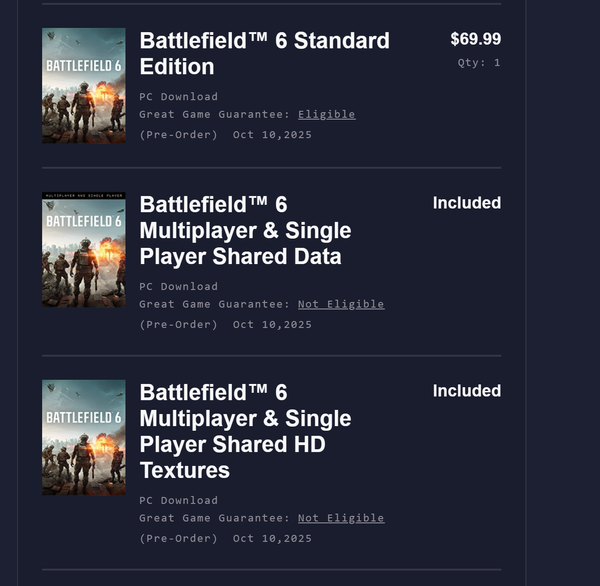Click the $69.99 price
Viewport: 600px width, 586px height.
pyautogui.click(x=475, y=40)
